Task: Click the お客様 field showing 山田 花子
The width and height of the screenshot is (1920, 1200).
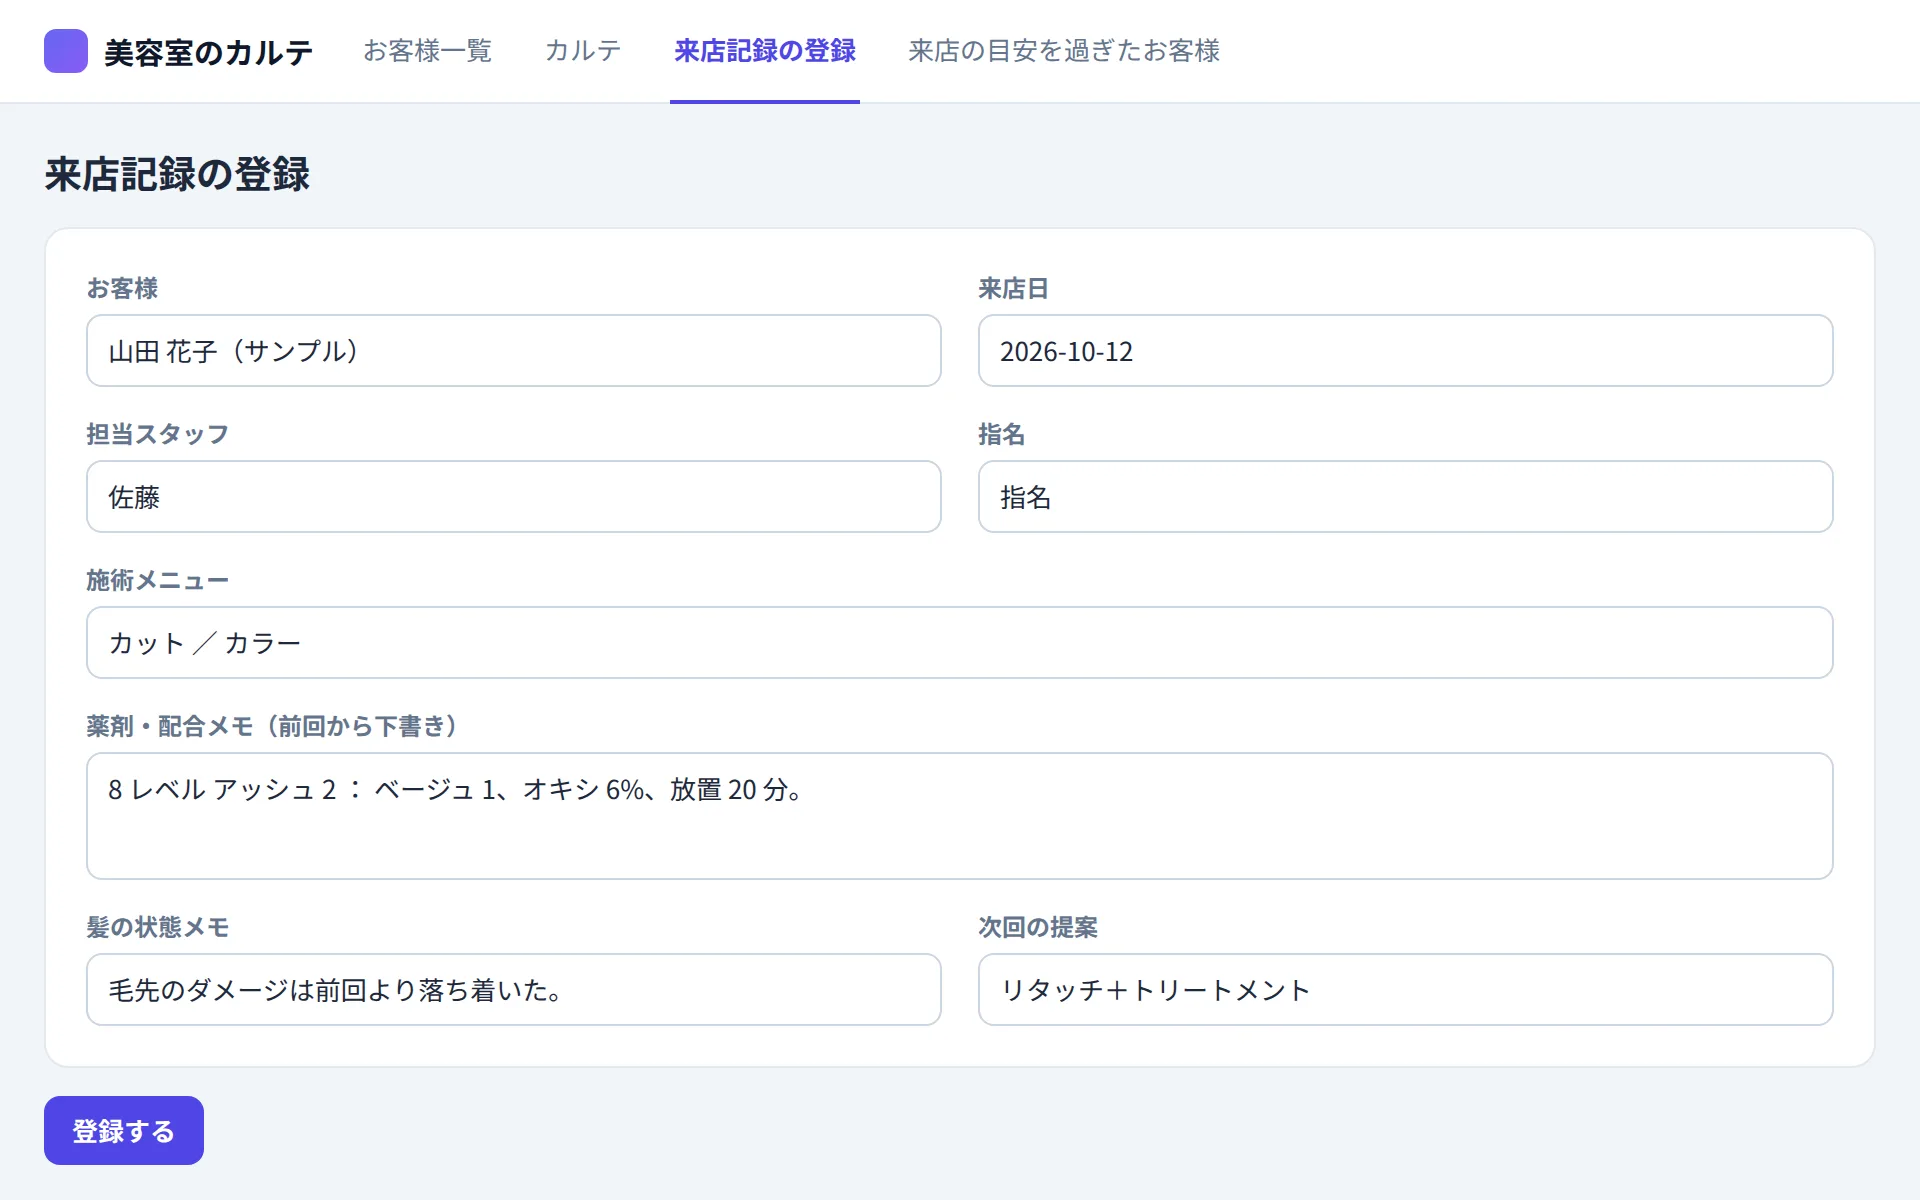Action: (x=514, y=351)
